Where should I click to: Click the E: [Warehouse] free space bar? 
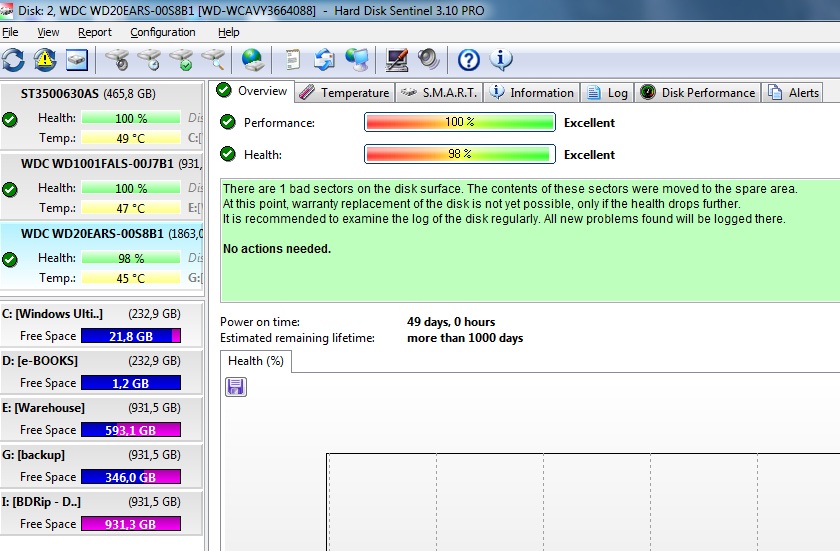point(131,430)
